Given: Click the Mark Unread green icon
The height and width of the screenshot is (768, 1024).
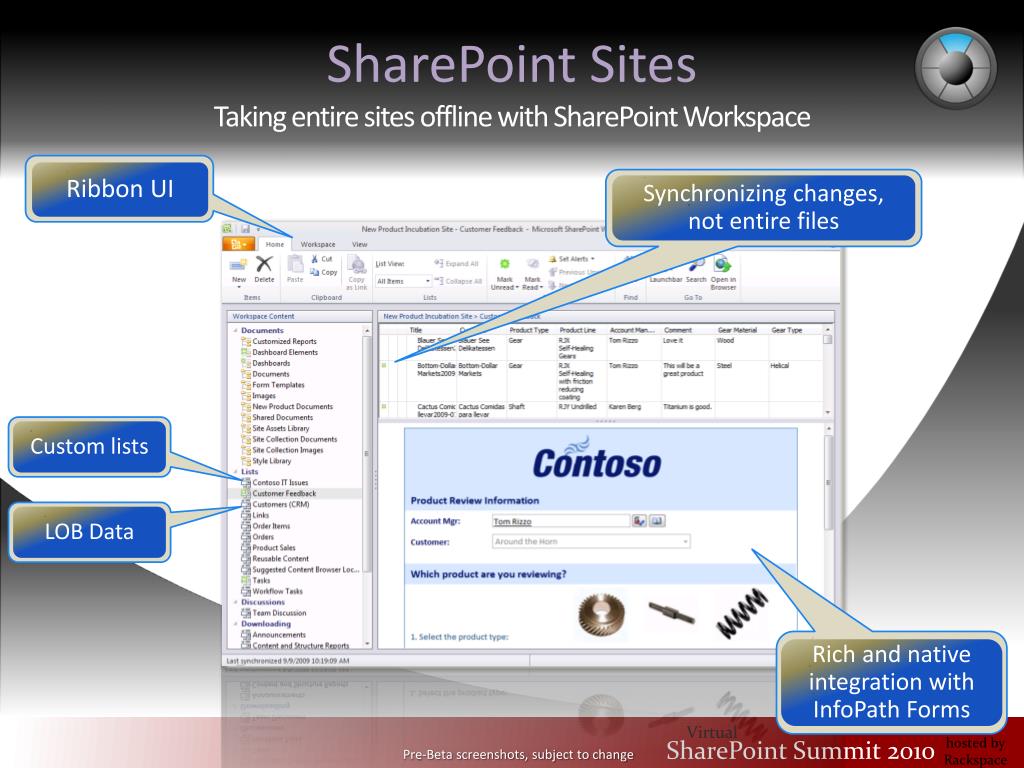Looking at the screenshot, I should 504,264.
